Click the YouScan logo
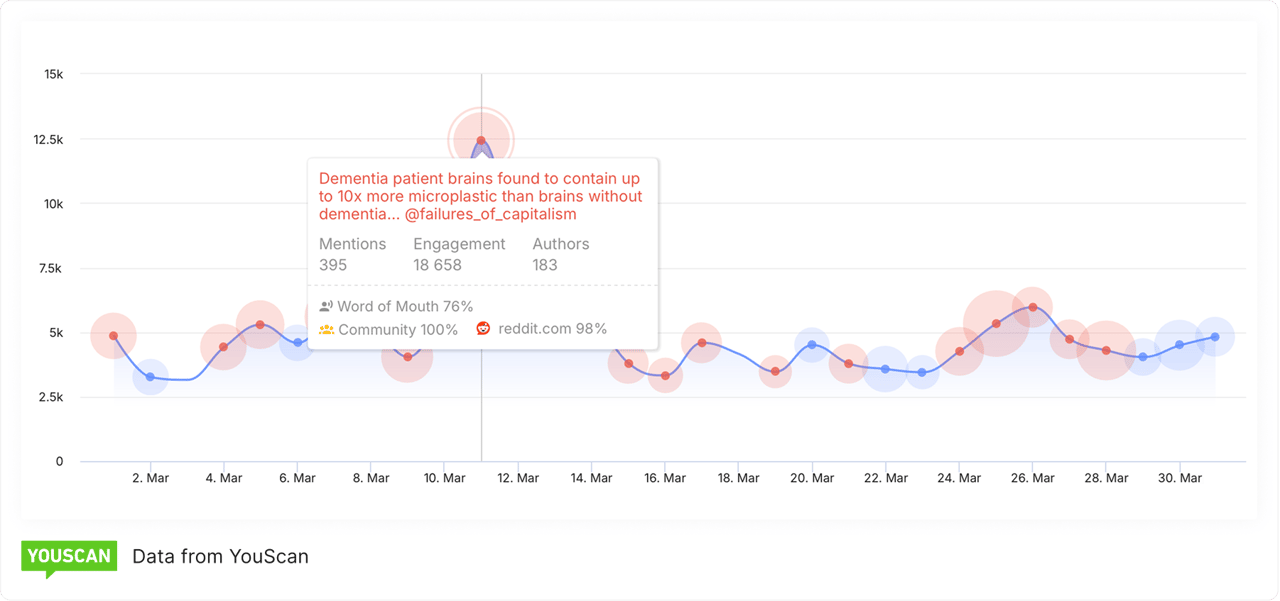 coord(69,557)
